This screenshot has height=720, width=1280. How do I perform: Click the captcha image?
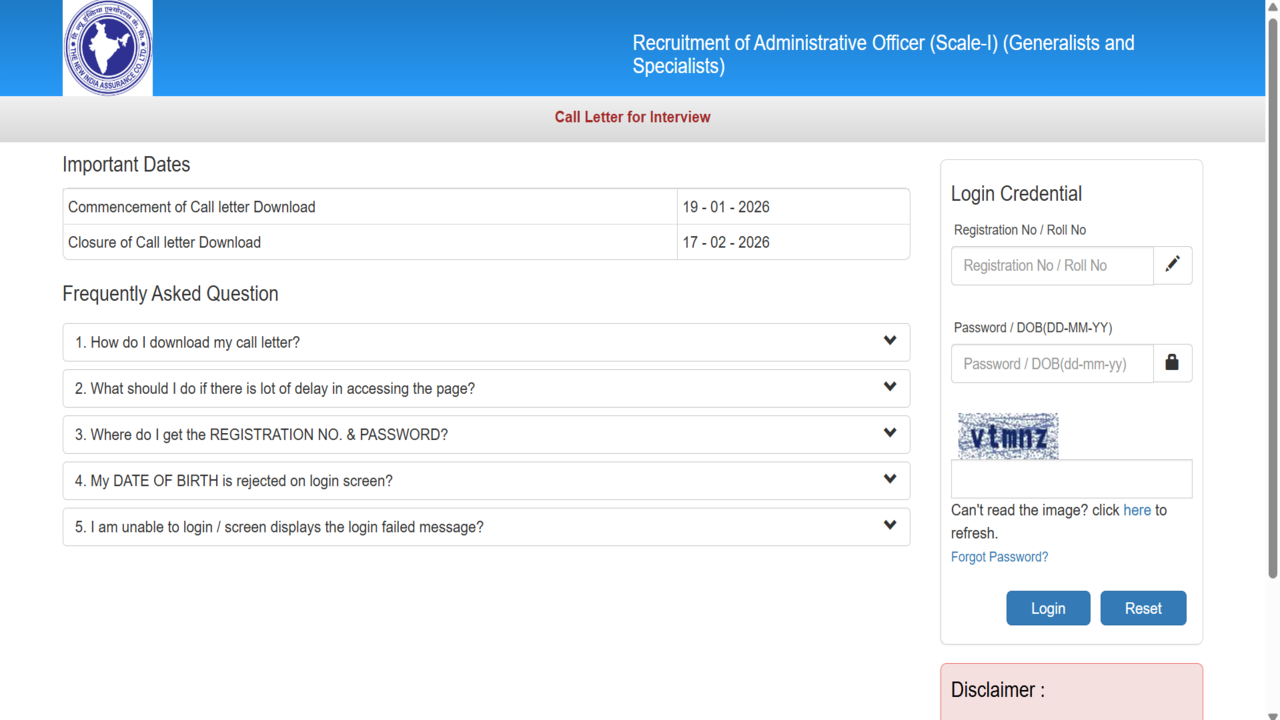[1008, 436]
